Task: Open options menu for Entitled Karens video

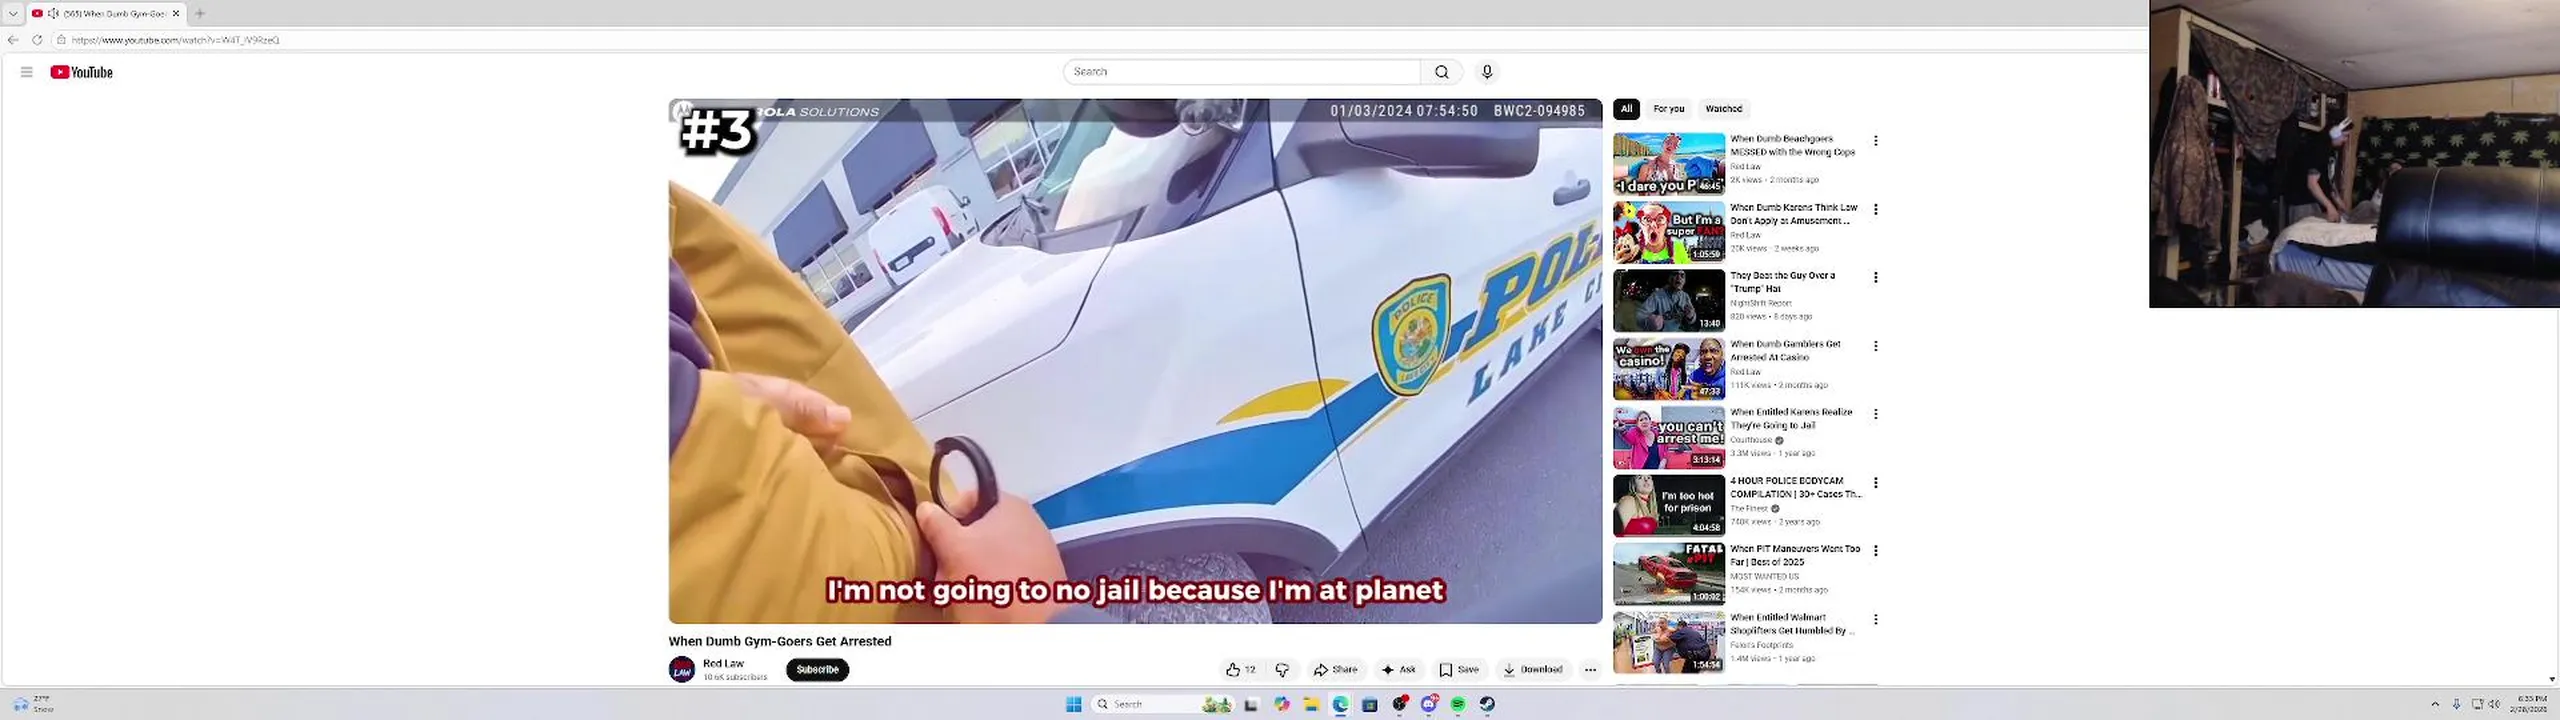Action: coord(1876,414)
